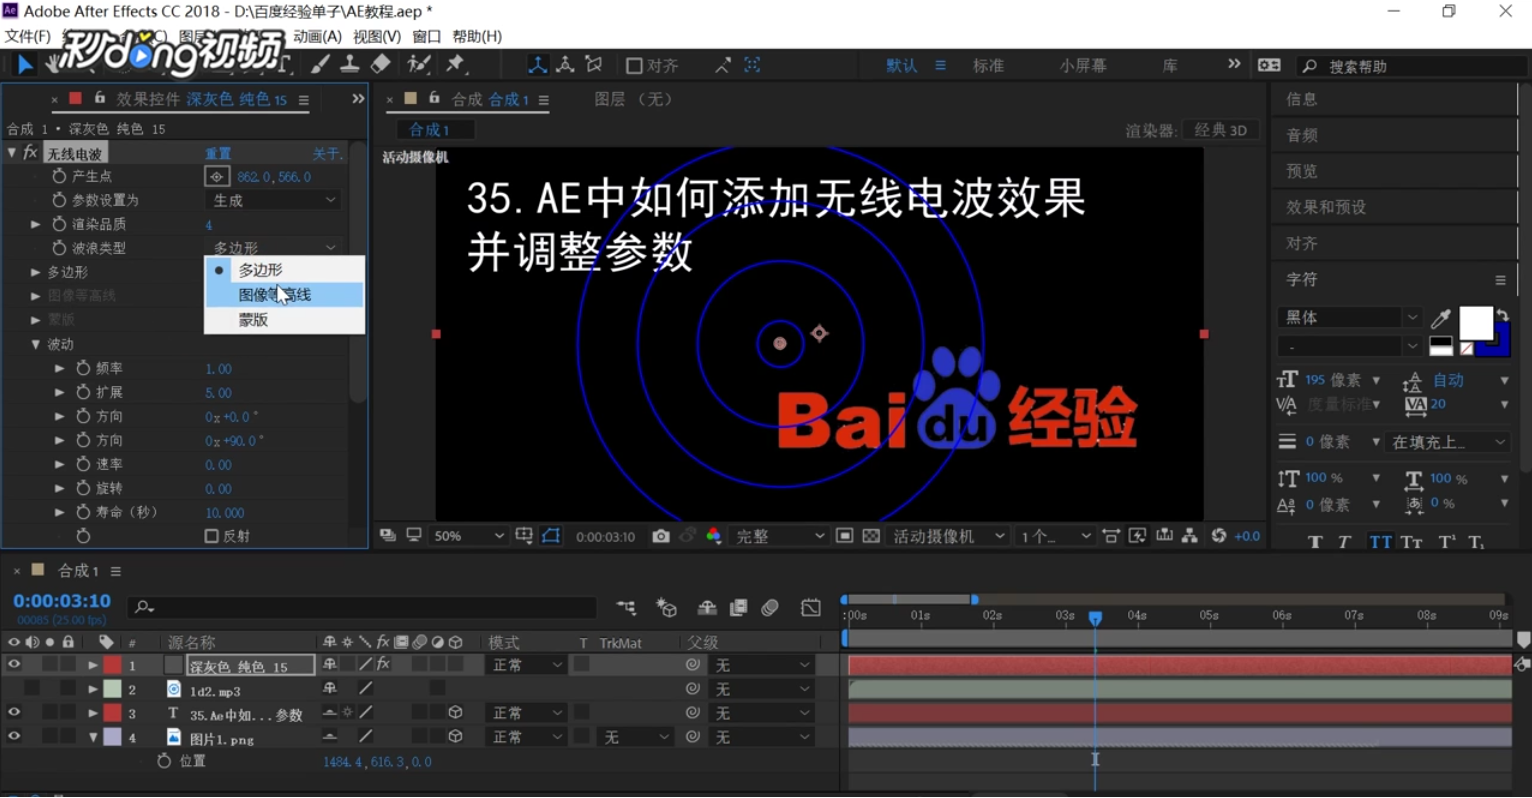
Task: Open the 活动摄像机 view dropdown
Action: coord(947,536)
